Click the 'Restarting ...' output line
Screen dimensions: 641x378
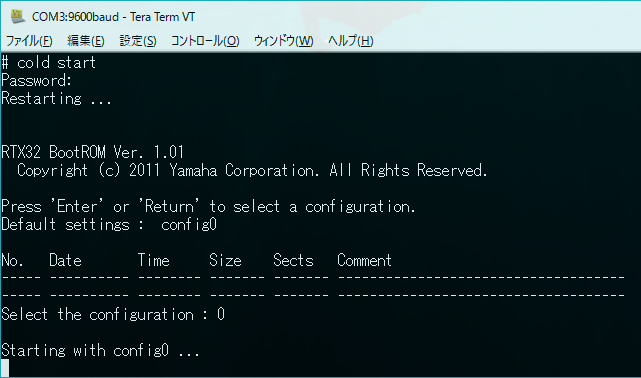click(x=56, y=99)
